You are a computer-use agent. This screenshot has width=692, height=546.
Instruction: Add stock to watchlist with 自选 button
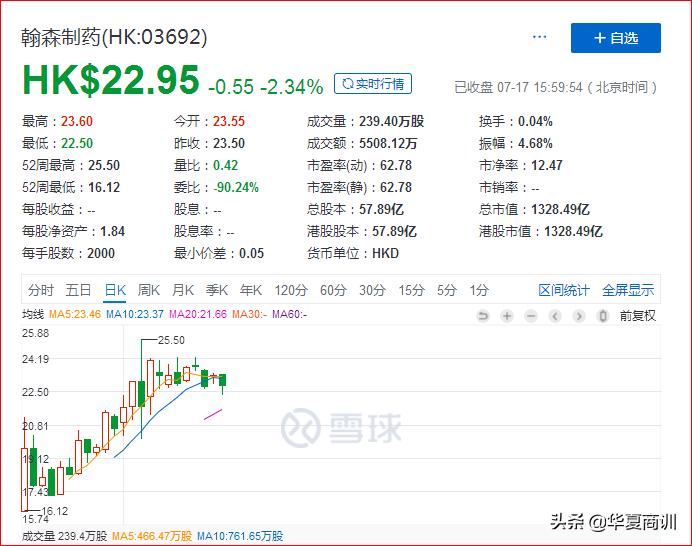pyautogui.click(x=616, y=38)
